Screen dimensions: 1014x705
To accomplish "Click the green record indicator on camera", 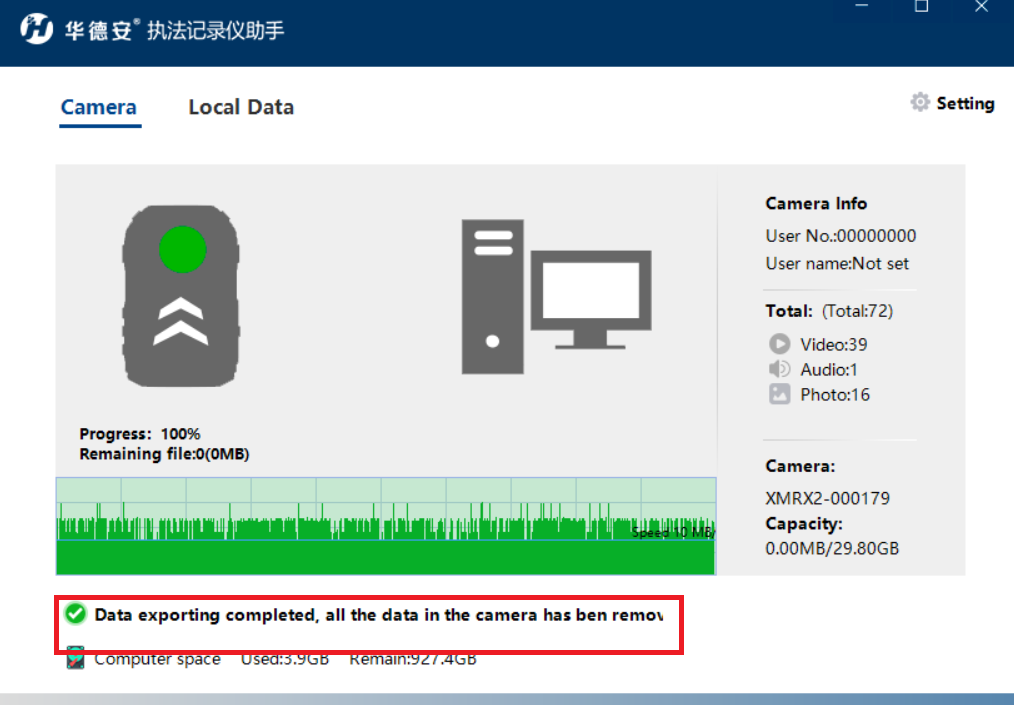I will click(x=182, y=250).
